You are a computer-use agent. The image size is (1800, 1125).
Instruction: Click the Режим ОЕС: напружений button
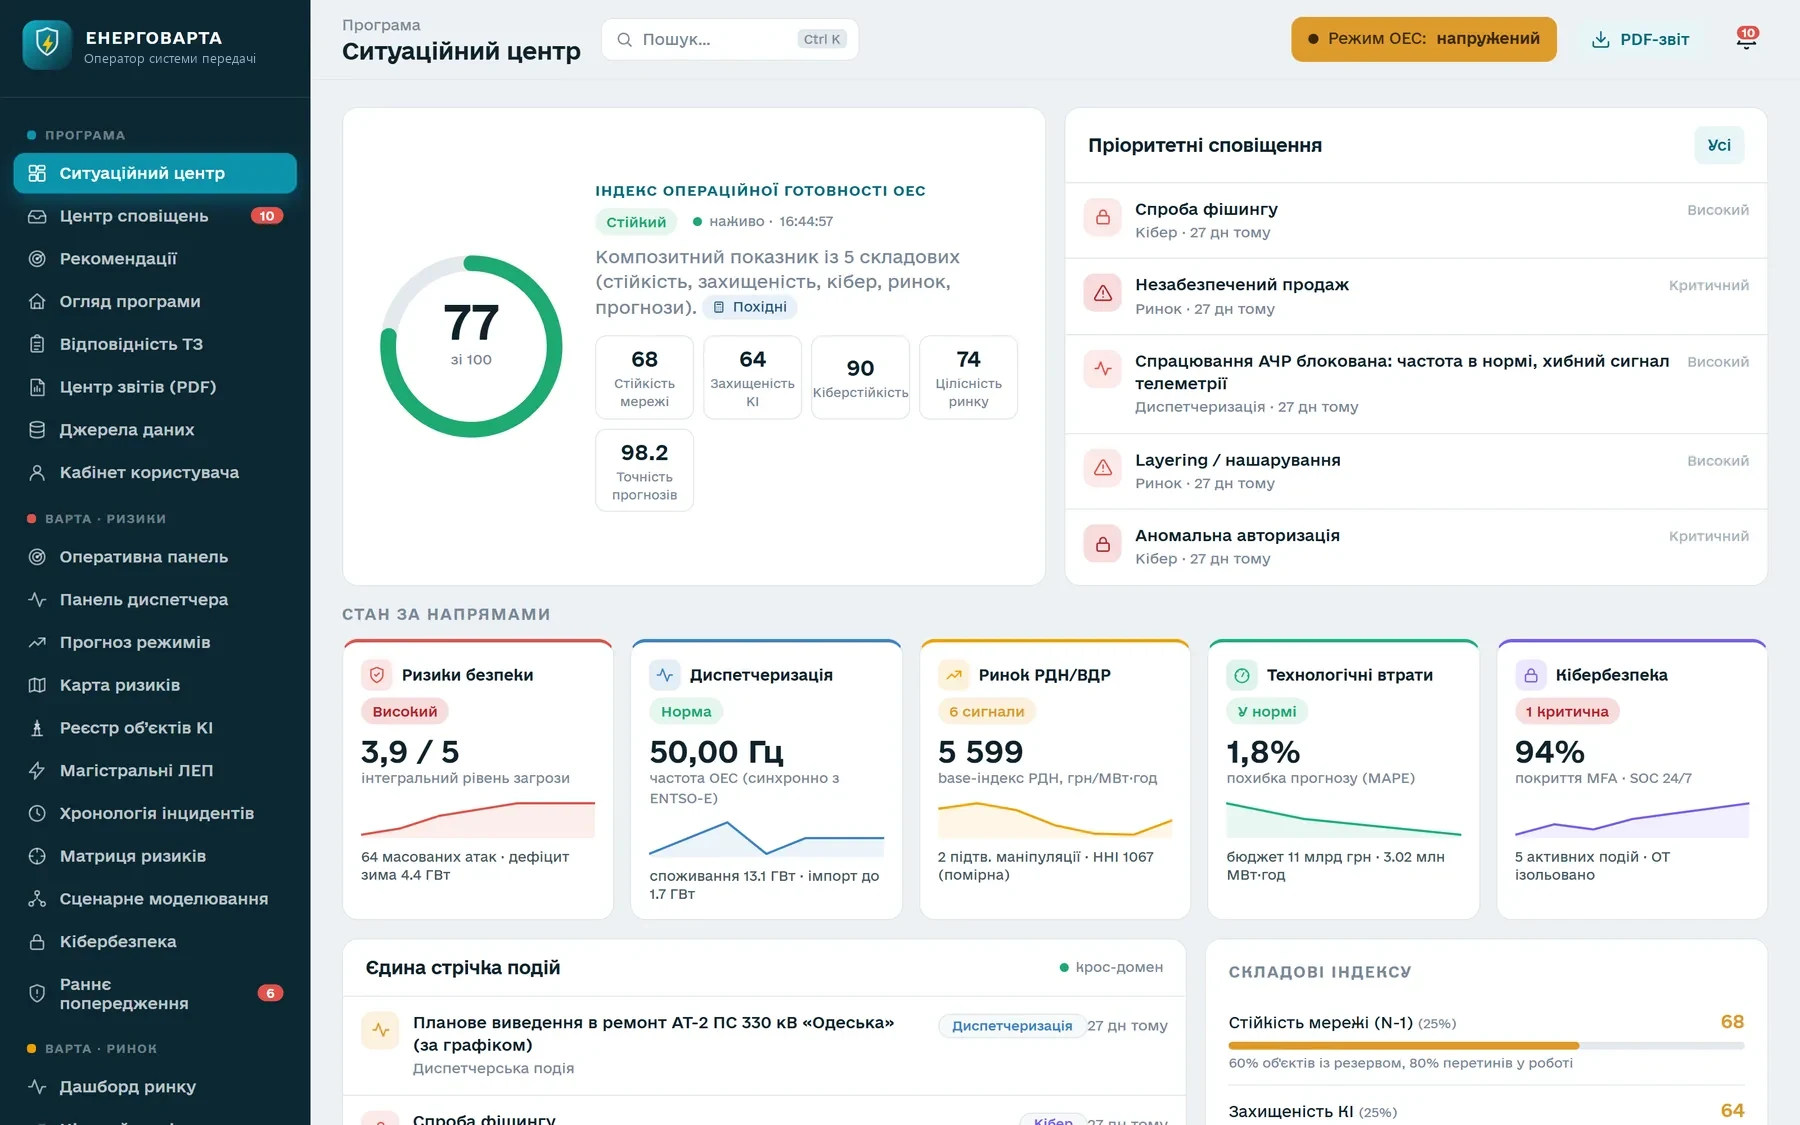(1424, 39)
